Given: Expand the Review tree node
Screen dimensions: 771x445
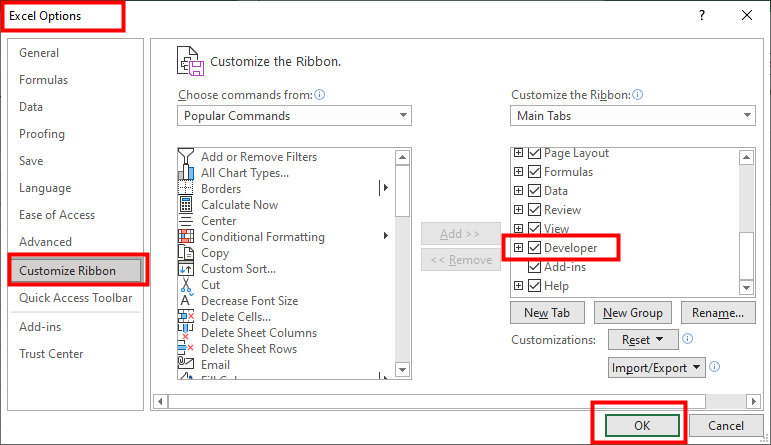Looking at the screenshot, I should coord(518,209).
